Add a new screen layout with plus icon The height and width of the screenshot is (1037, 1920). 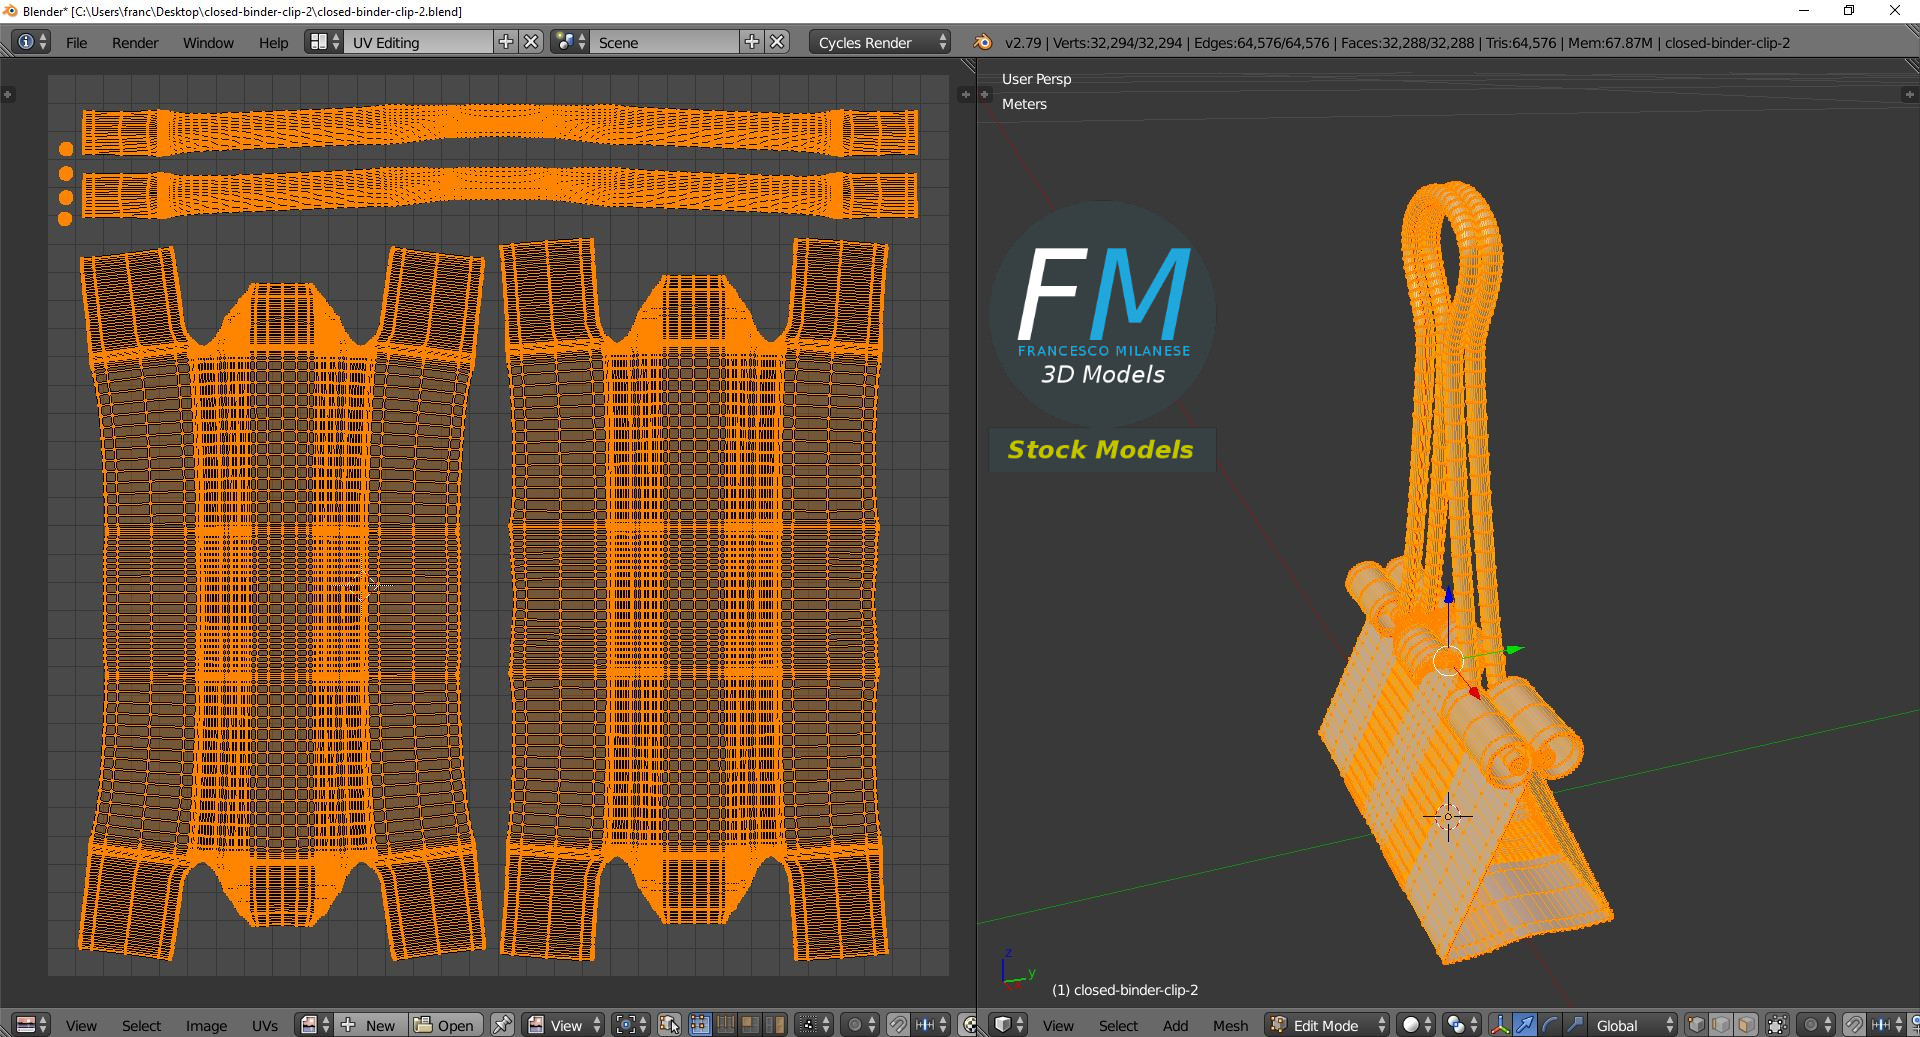pos(506,42)
